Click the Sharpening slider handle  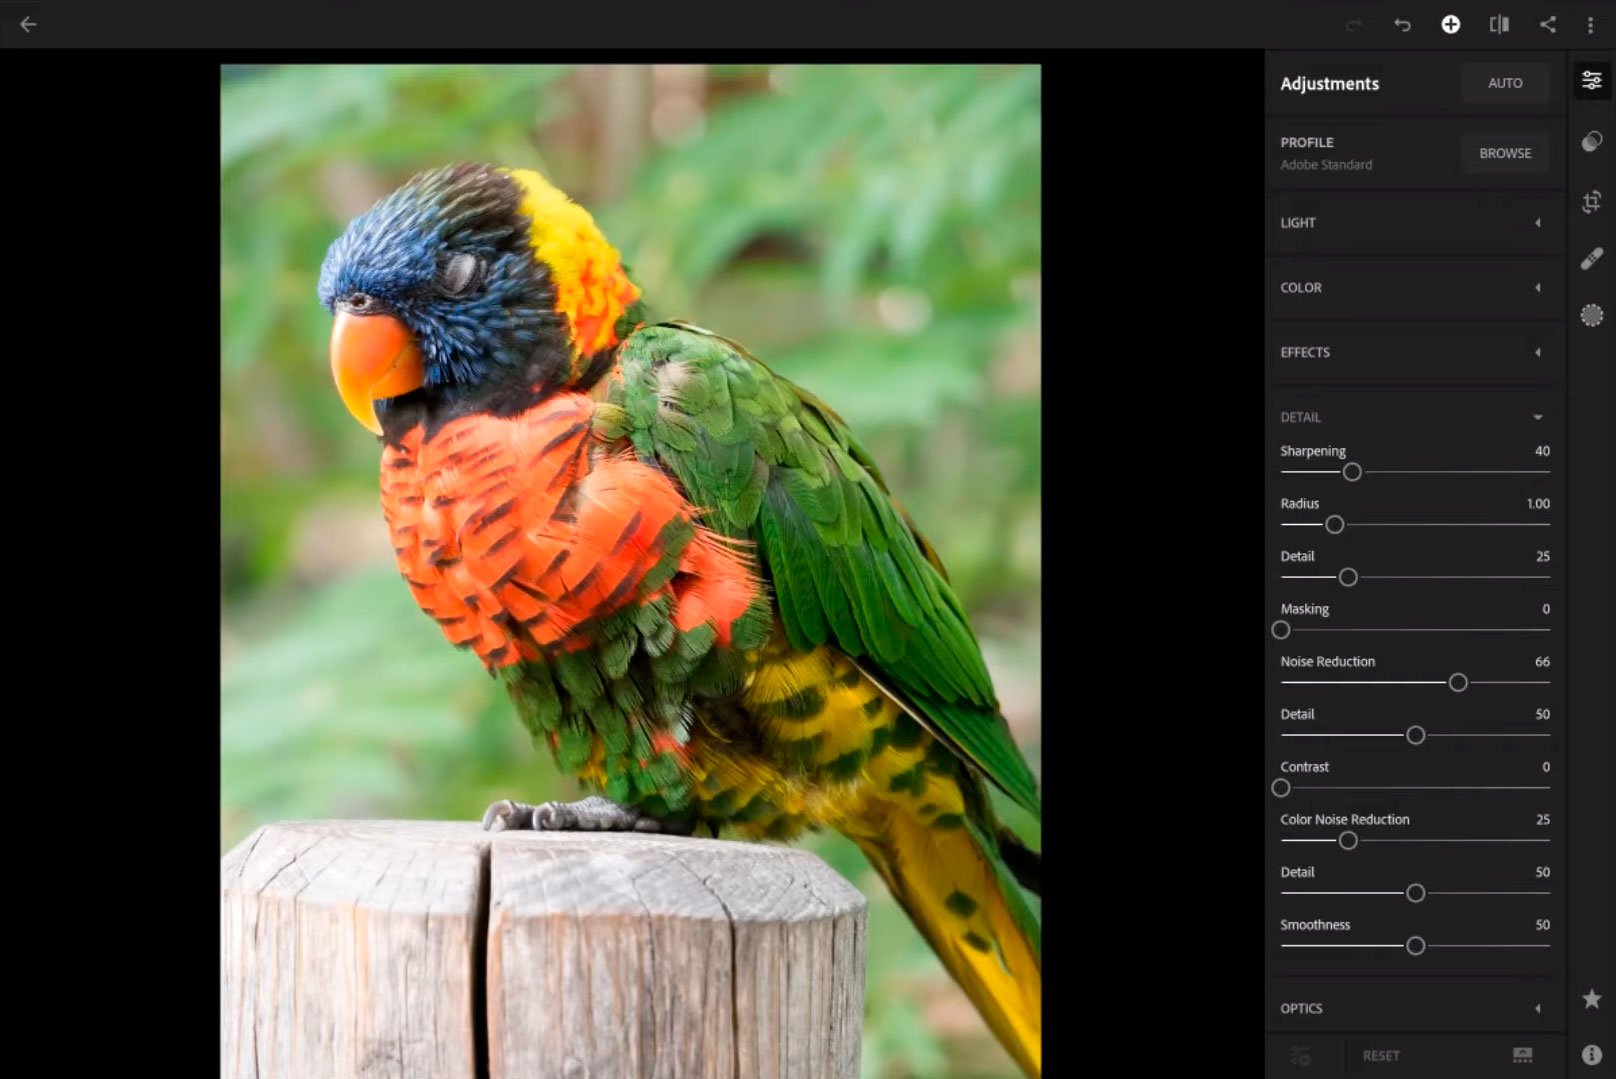[1352, 472]
